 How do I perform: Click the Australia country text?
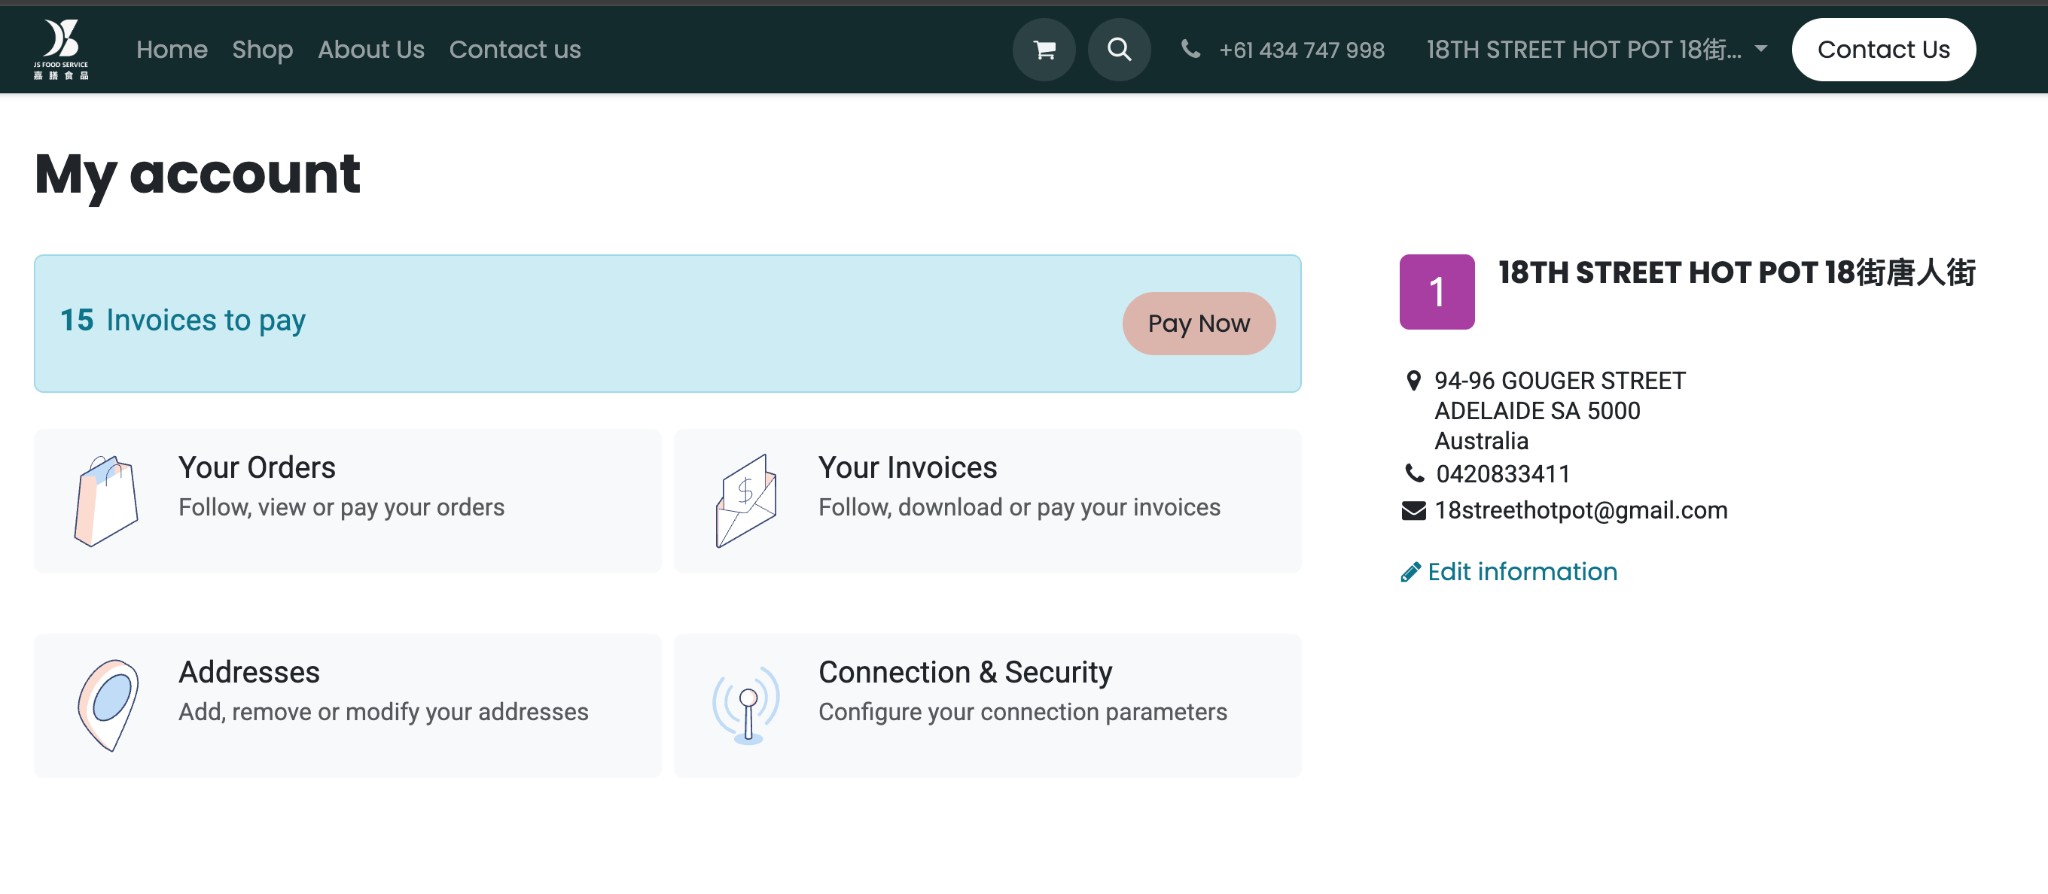click(1481, 441)
